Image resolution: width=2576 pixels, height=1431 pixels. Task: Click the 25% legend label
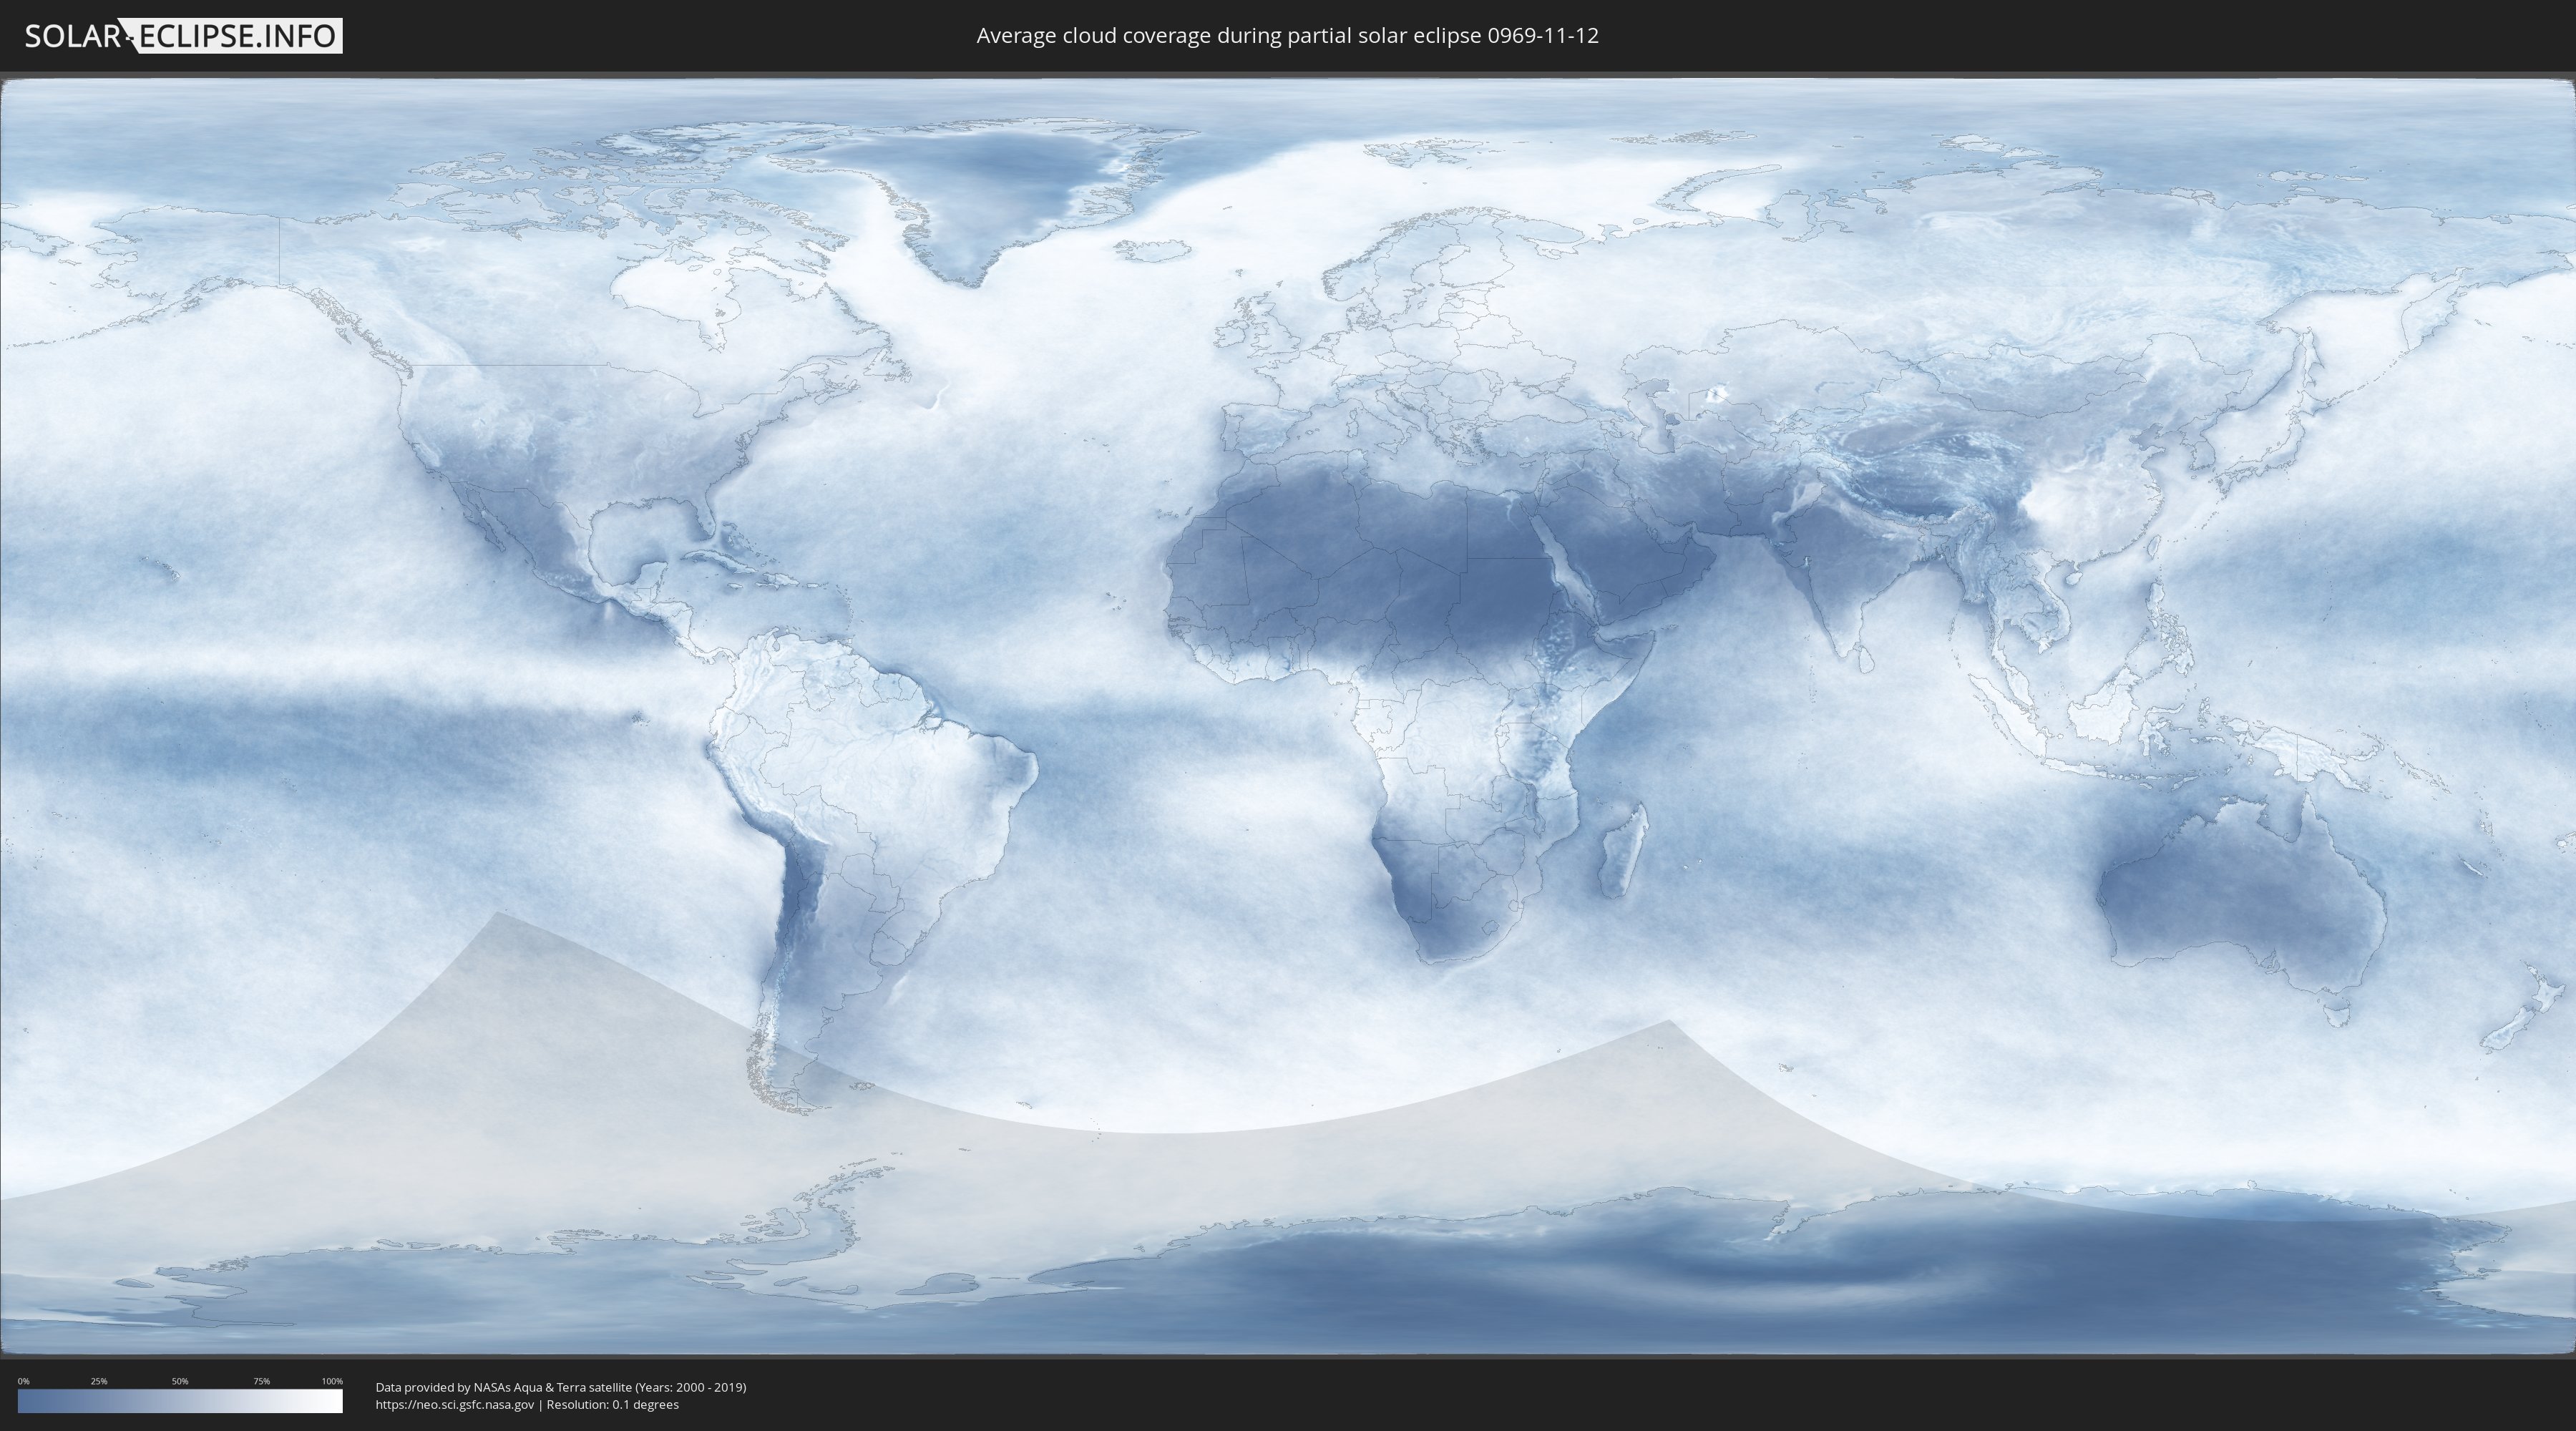point(99,1381)
